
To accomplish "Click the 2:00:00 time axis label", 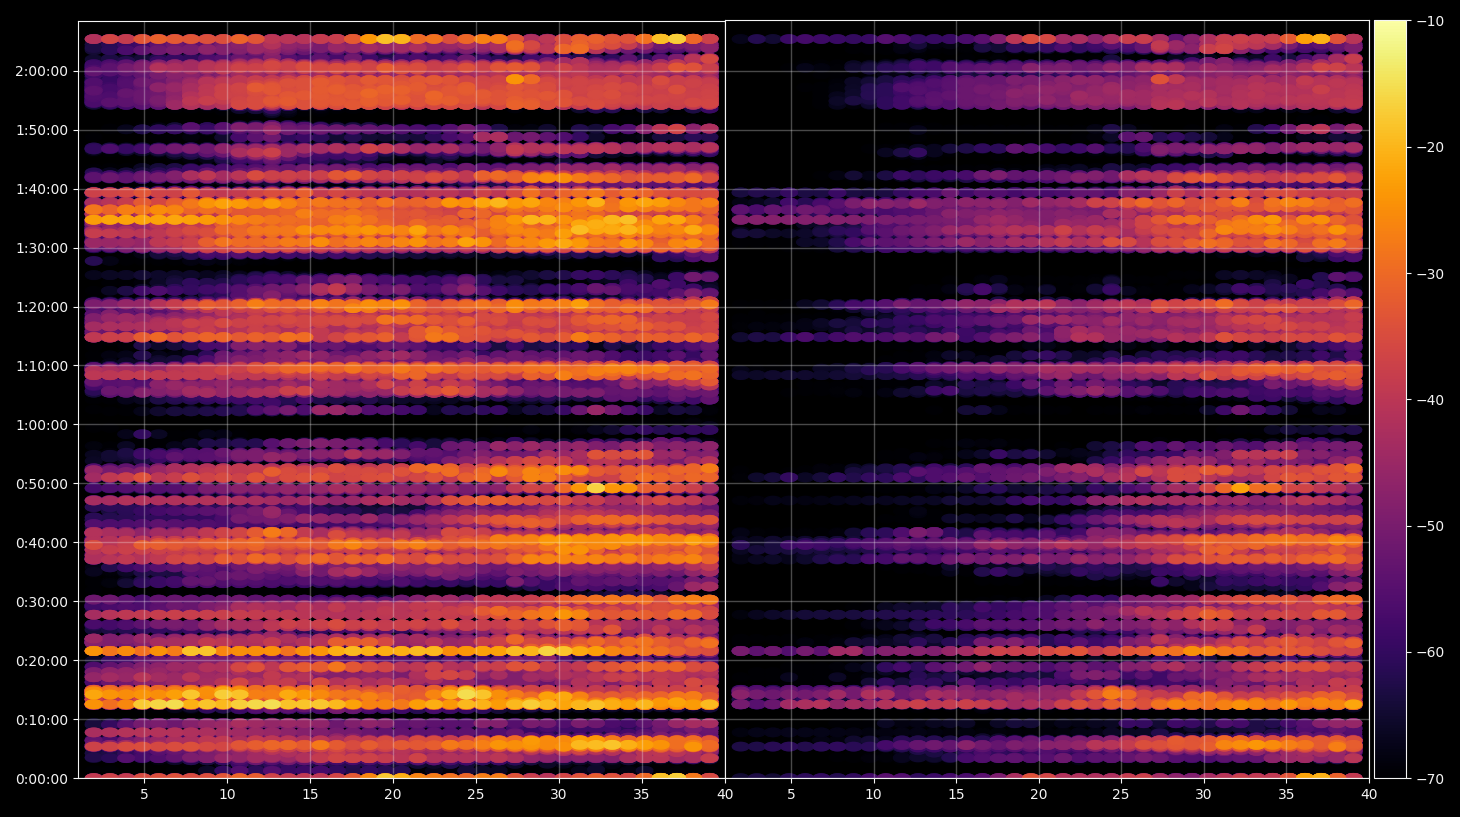I will (x=42, y=71).
